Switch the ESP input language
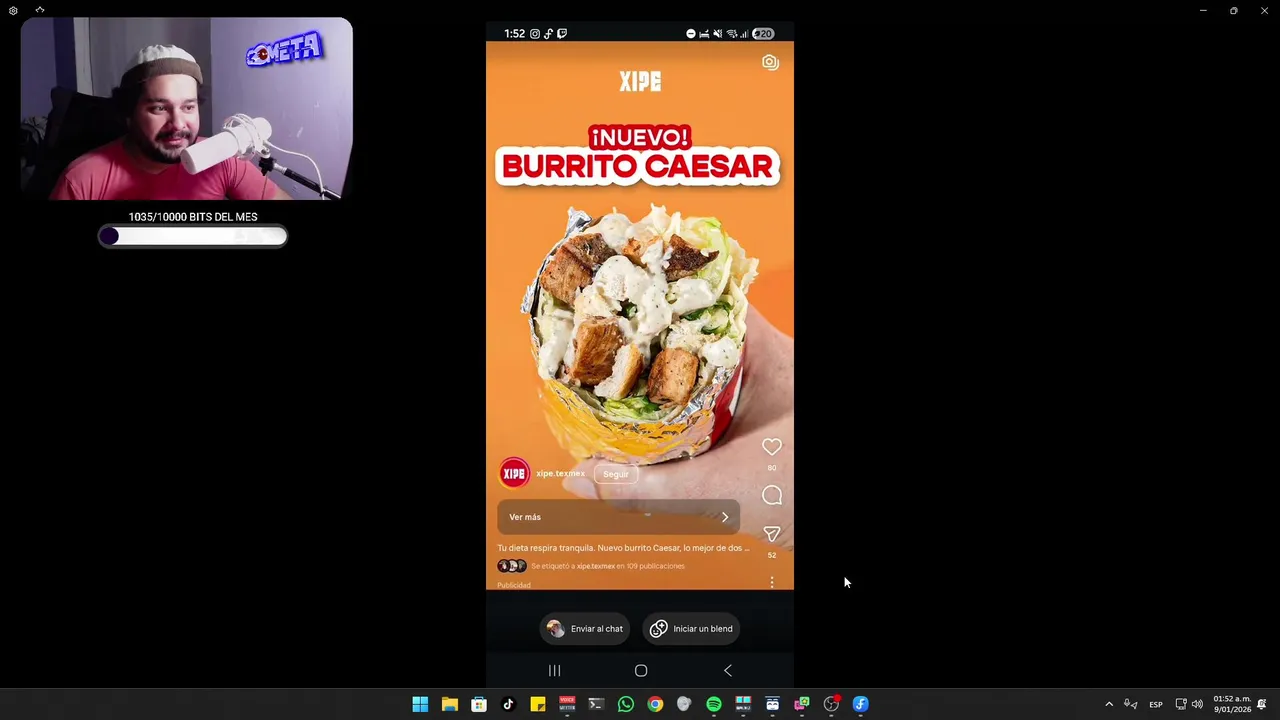This screenshot has width=1280, height=720. click(x=1156, y=704)
